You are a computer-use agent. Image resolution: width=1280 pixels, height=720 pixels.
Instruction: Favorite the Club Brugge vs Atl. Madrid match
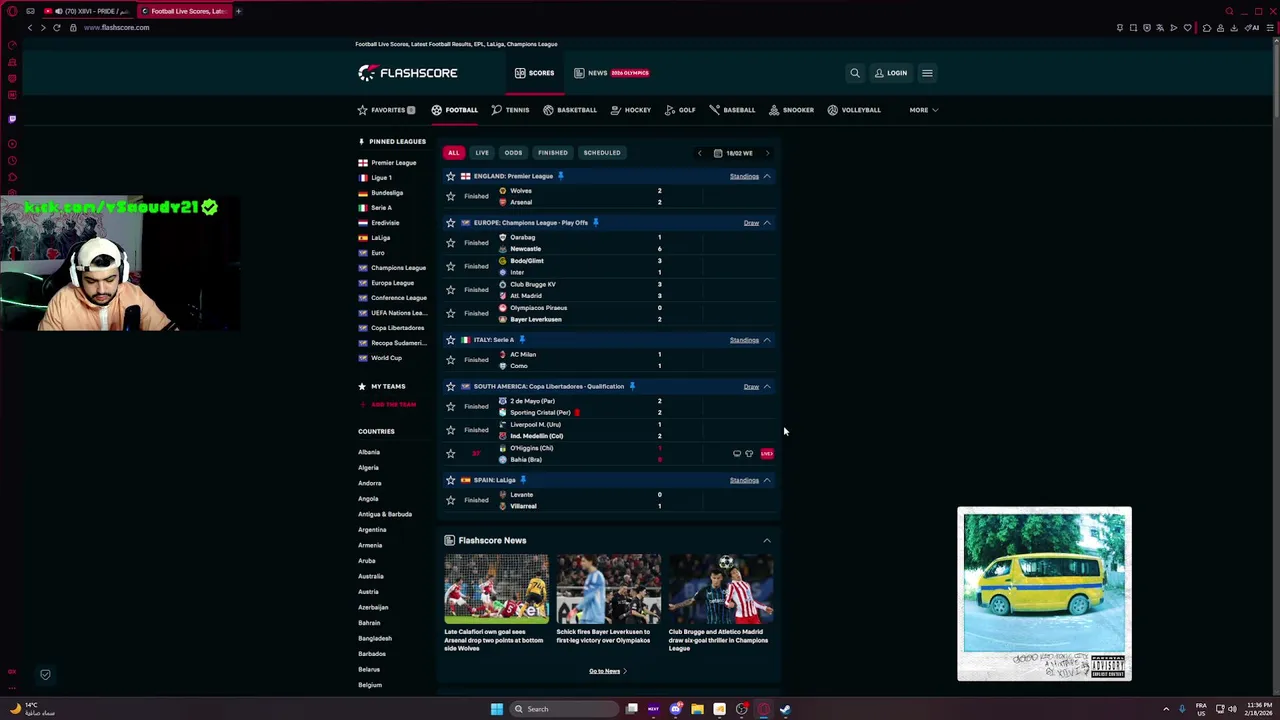click(450, 290)
